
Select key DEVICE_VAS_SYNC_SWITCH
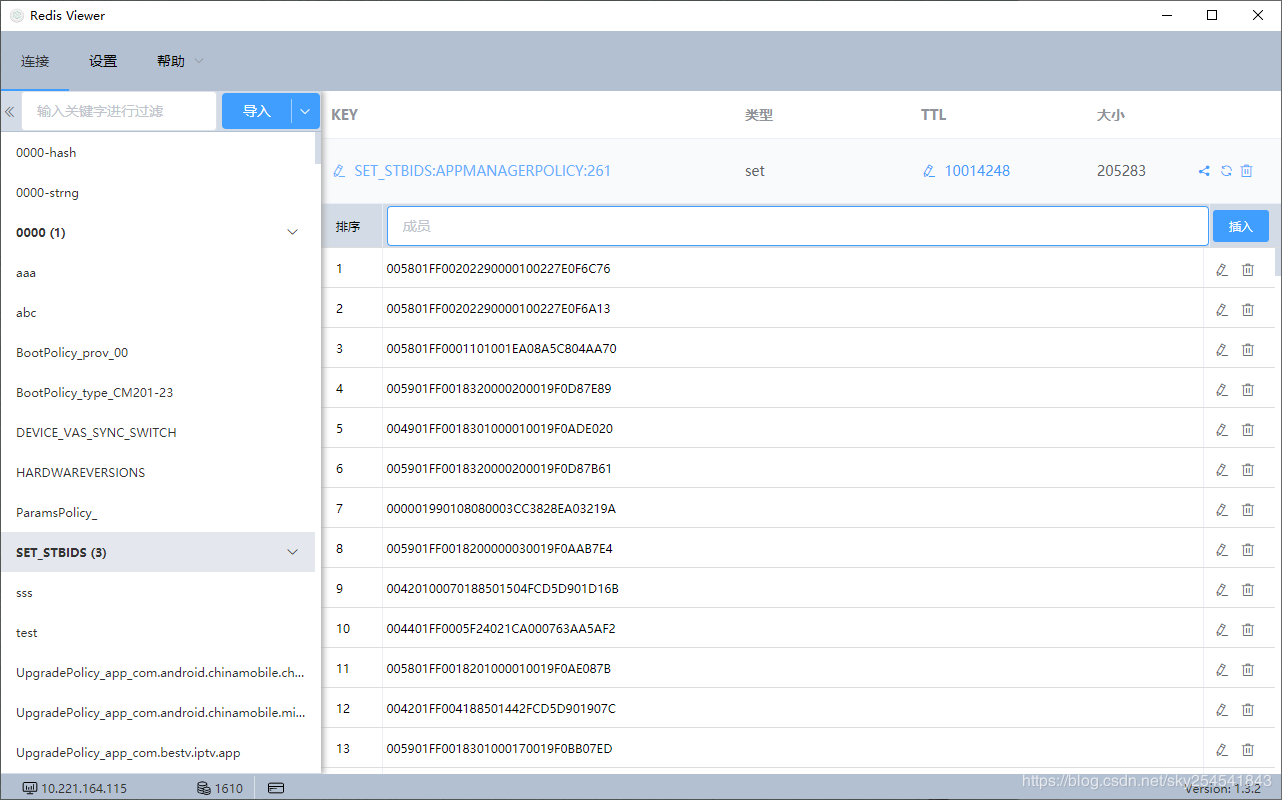click(158, 432)
